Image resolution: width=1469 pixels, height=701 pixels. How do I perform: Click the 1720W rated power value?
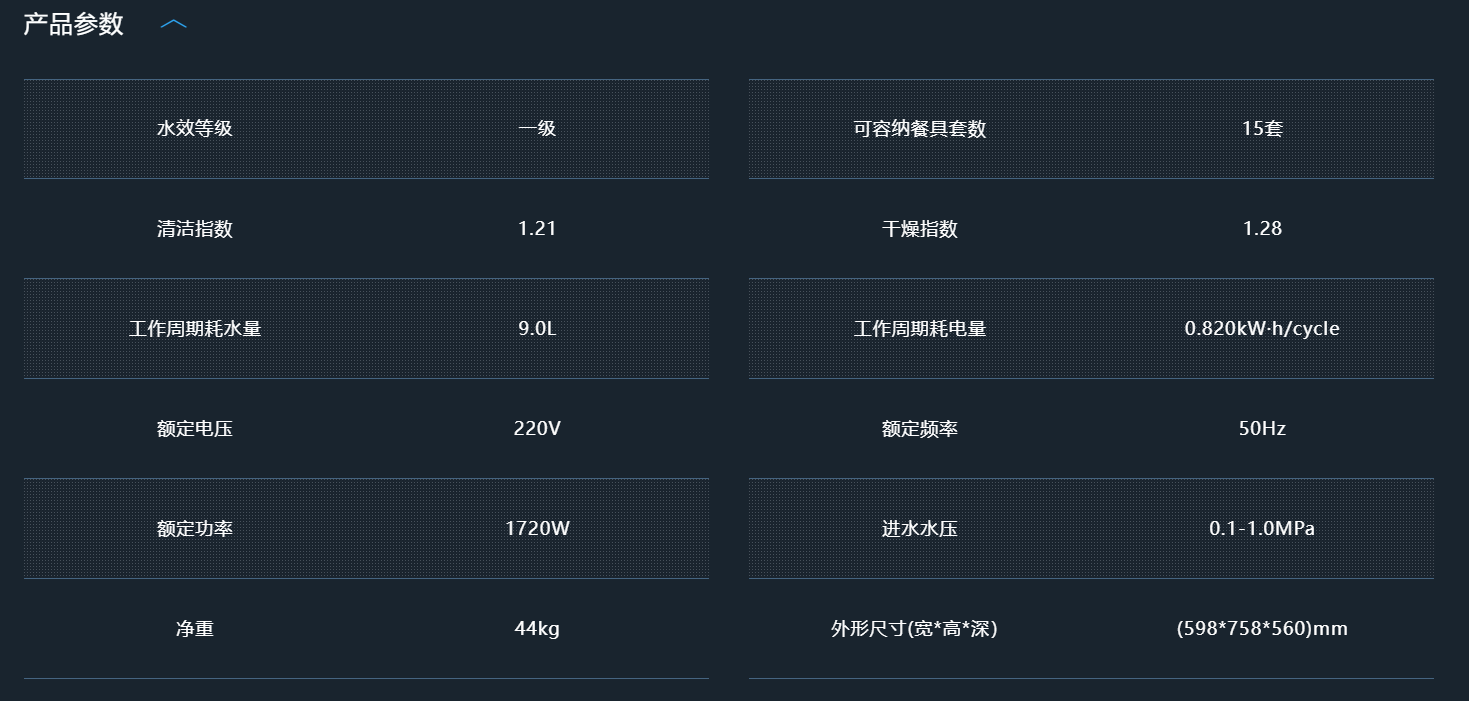coord(537,529)
